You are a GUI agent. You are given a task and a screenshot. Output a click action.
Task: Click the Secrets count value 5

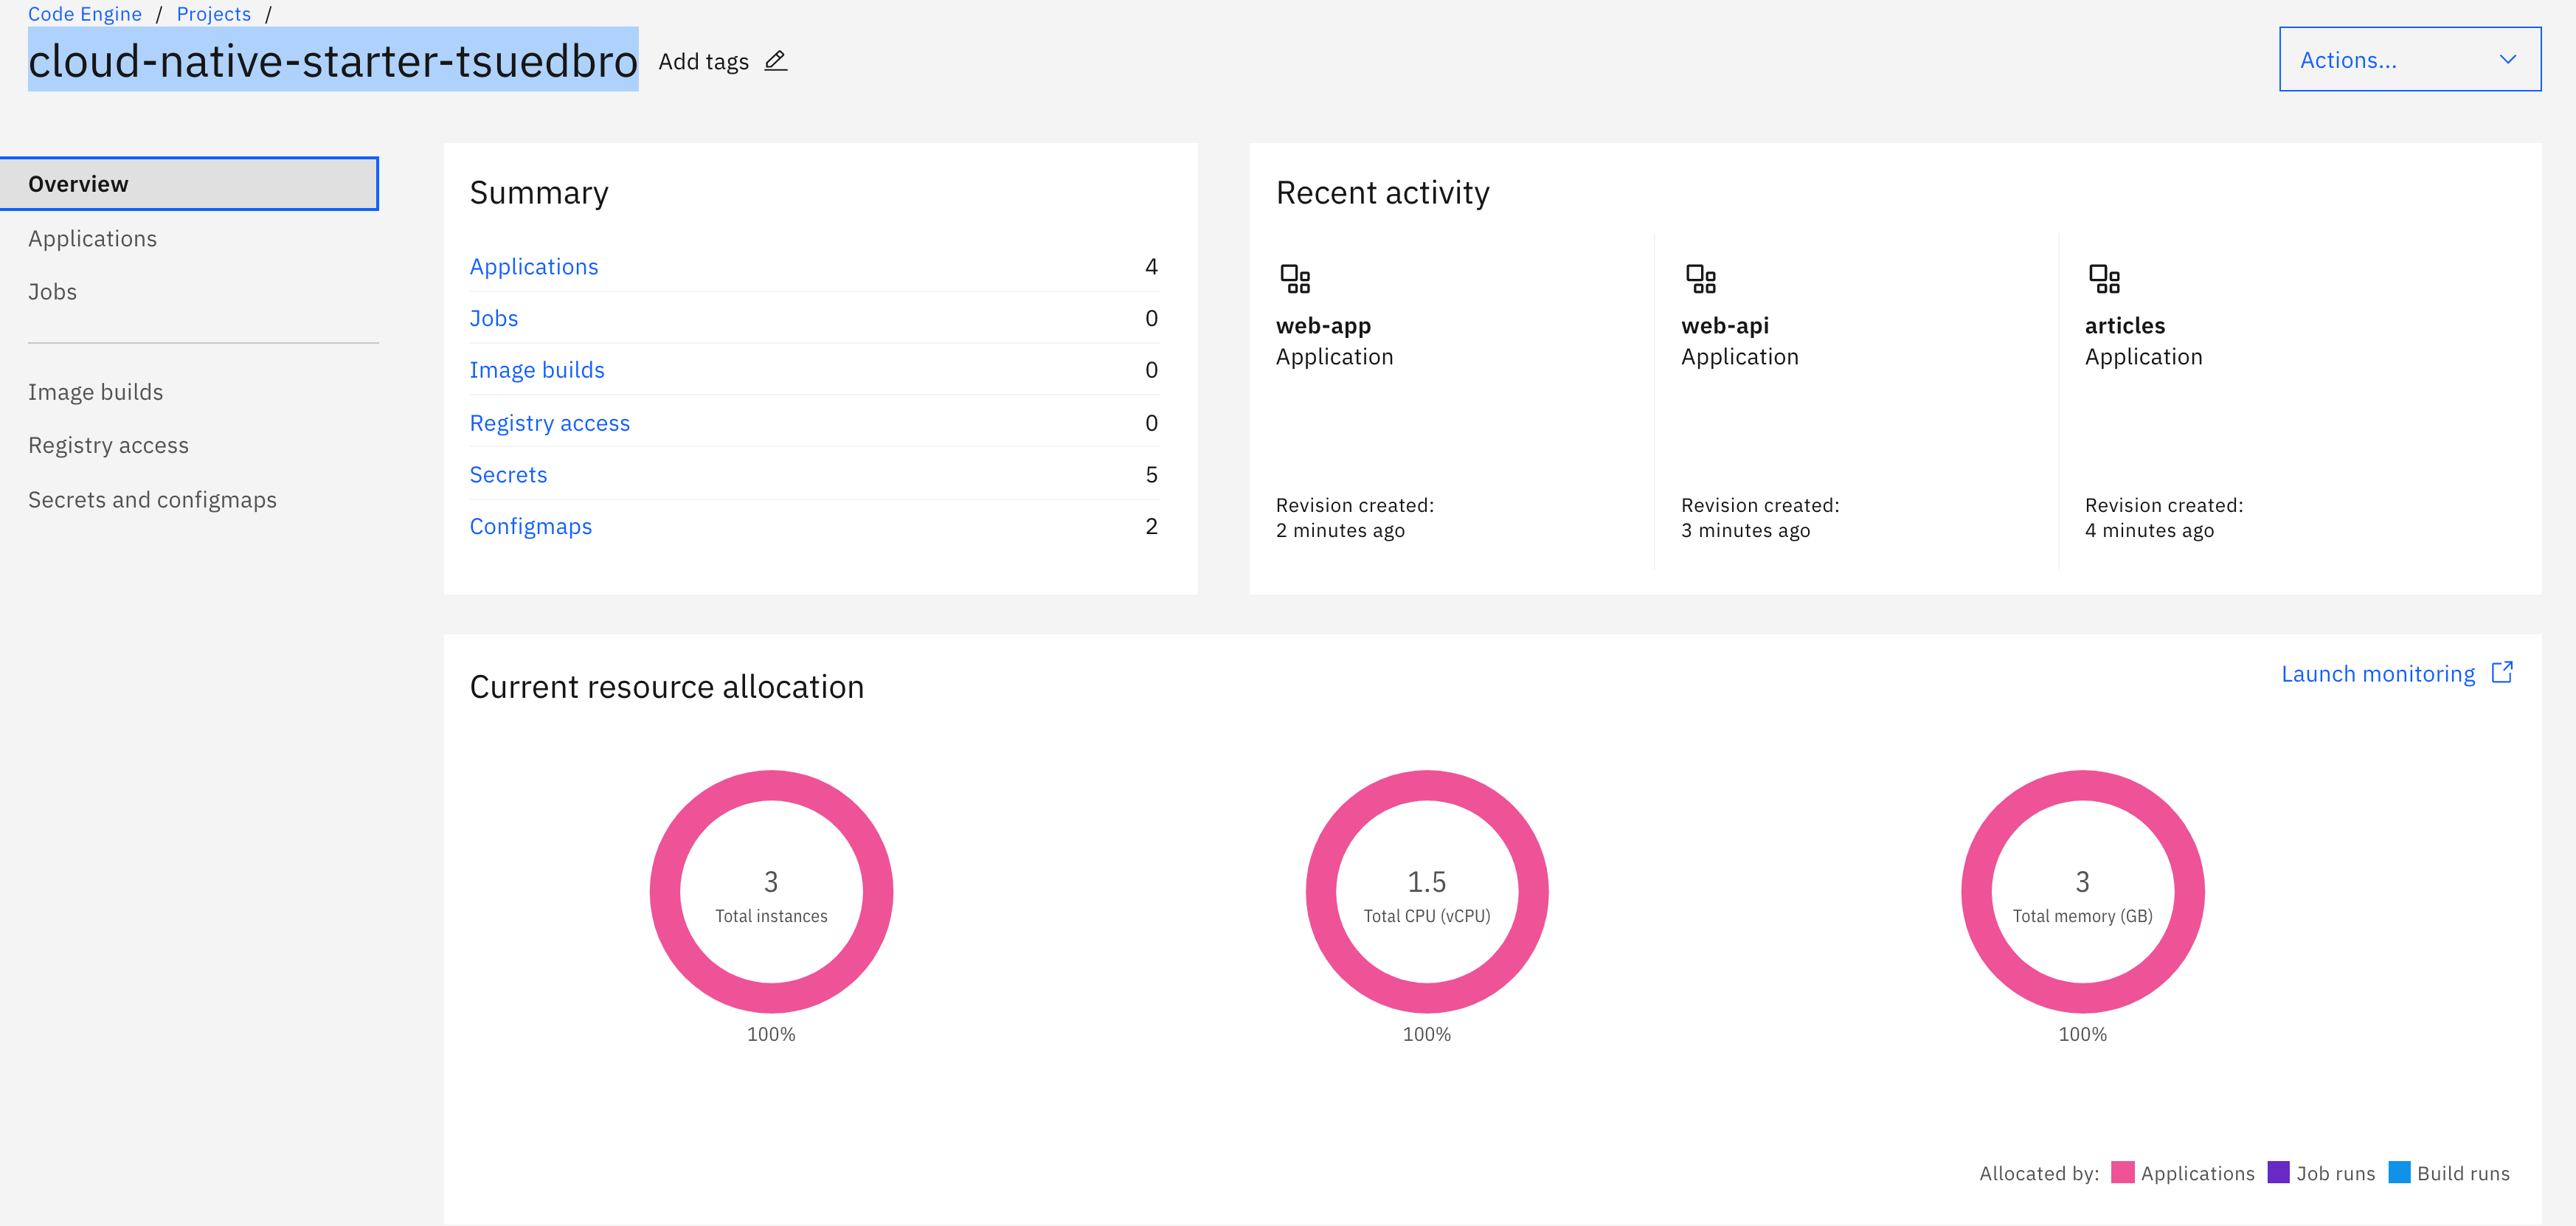[x=1151, y=475]
